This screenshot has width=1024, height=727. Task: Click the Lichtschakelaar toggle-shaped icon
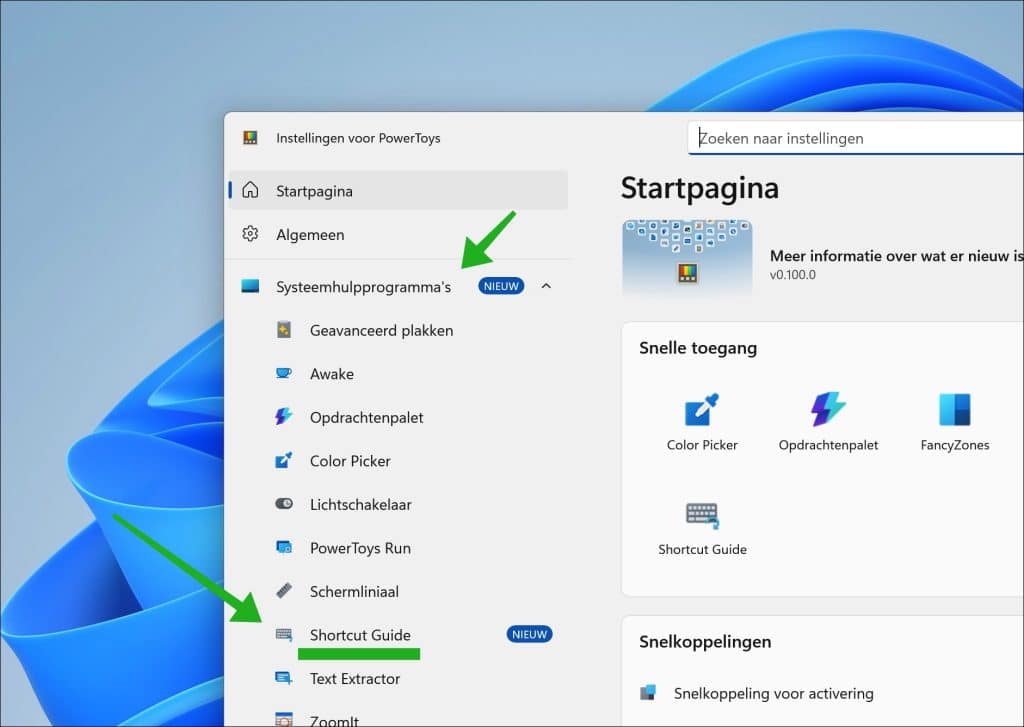(x=283, y=504)
